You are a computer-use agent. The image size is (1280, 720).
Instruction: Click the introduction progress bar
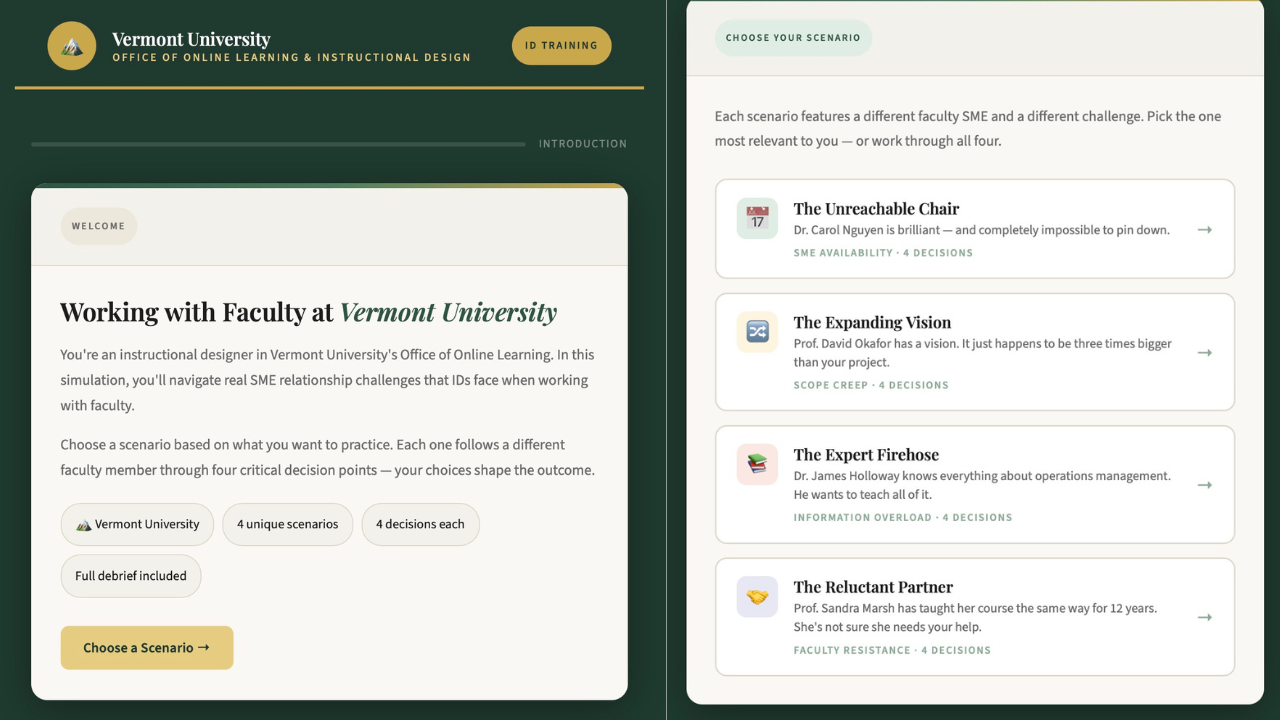tap(278, 144)
